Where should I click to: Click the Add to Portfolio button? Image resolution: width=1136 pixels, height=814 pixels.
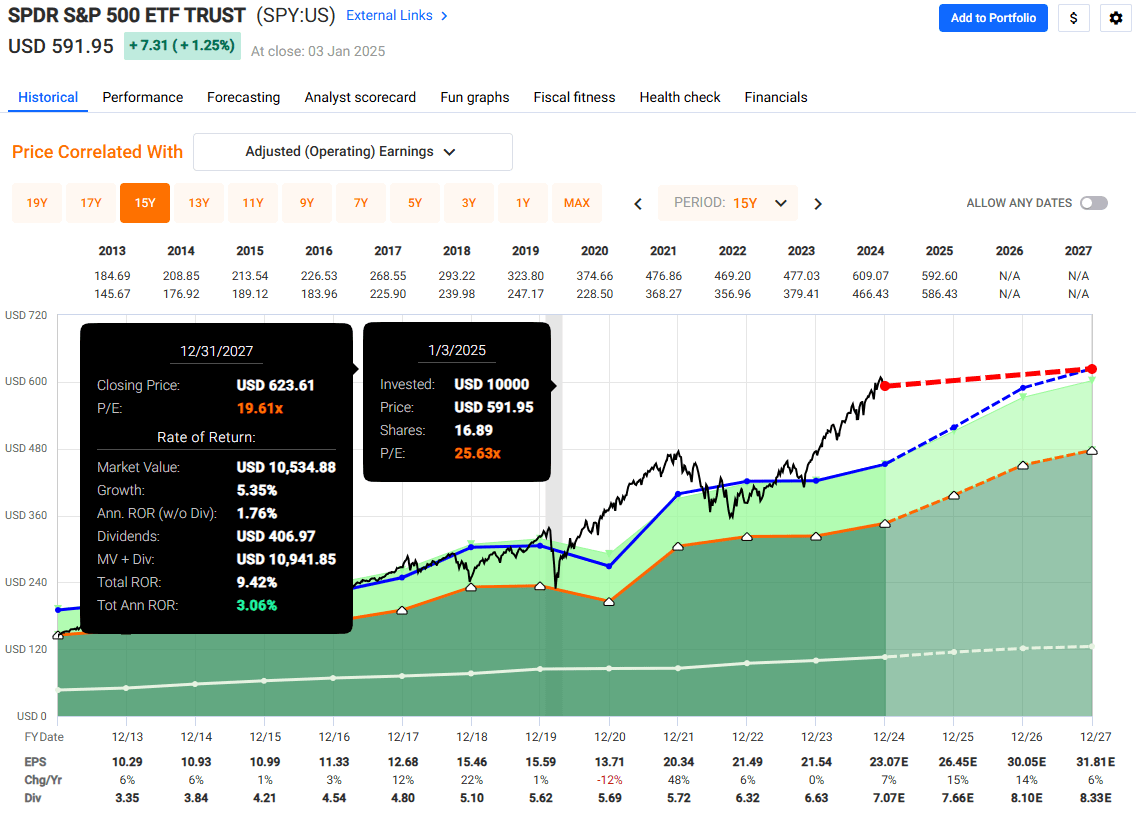pyautogui.click(x=993, y=18)
